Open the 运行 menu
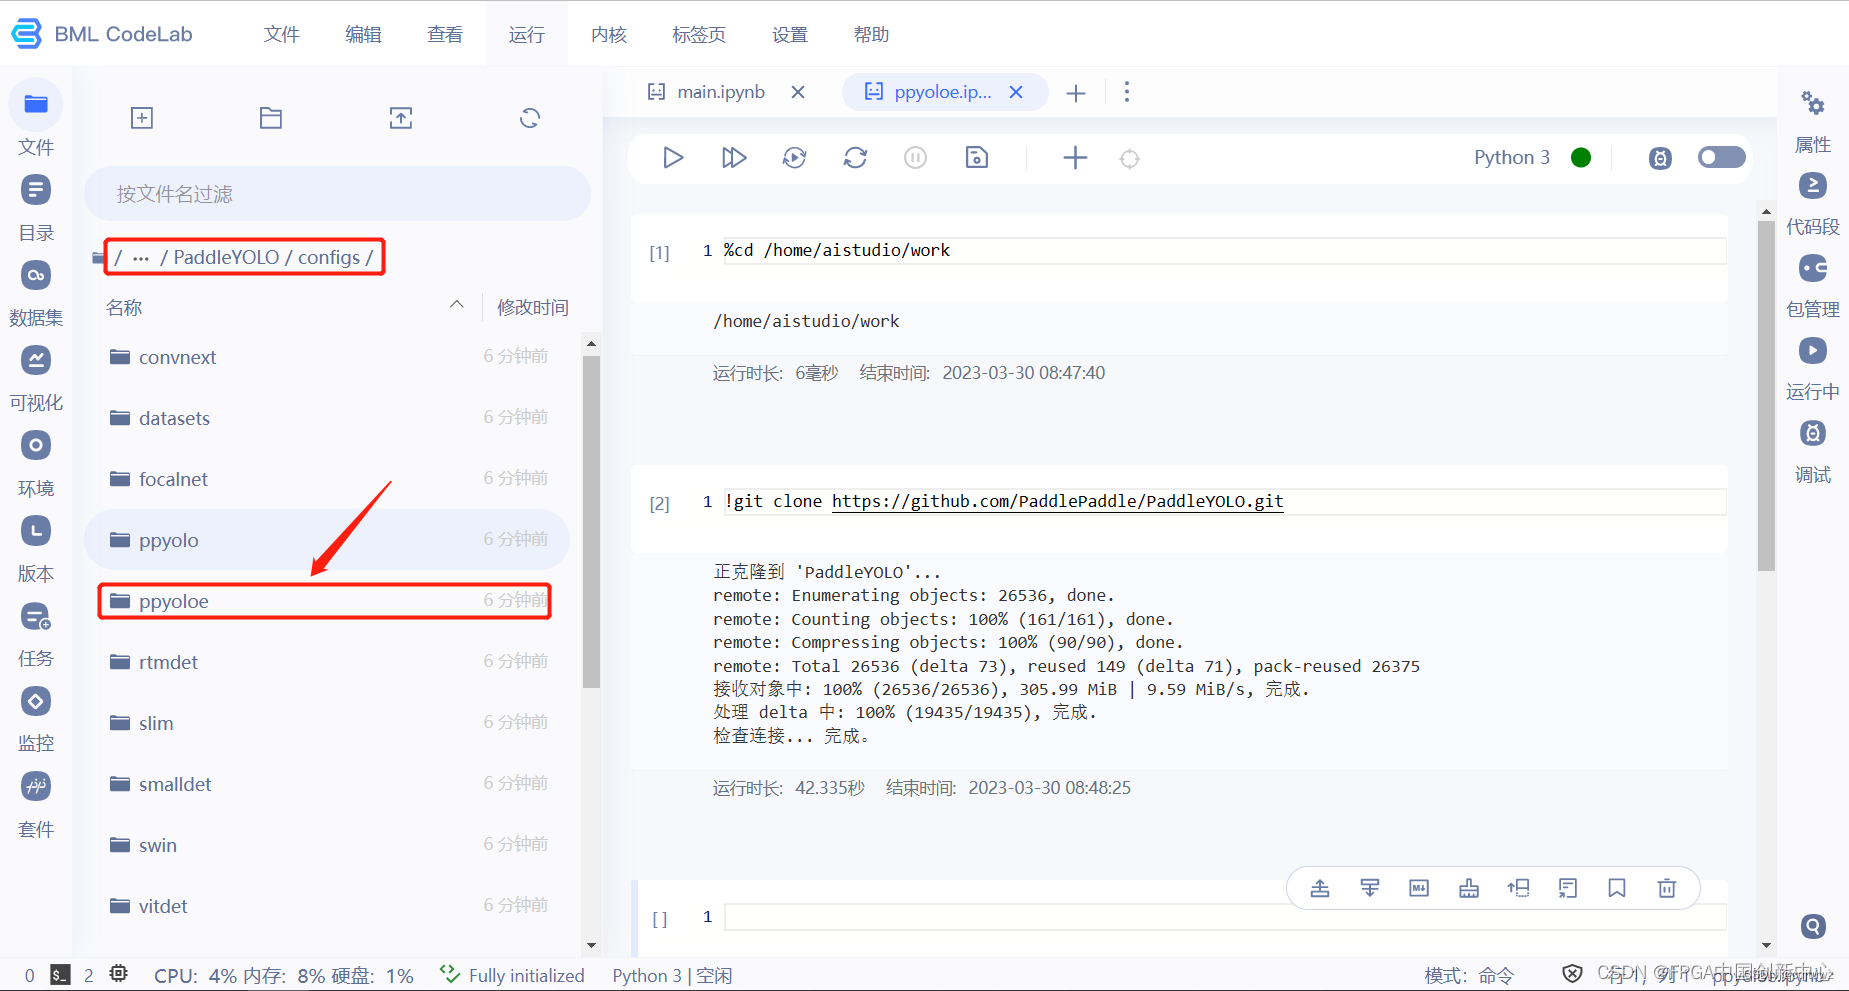Screen dimensions: 1849x991 click(x=527, y=34)
